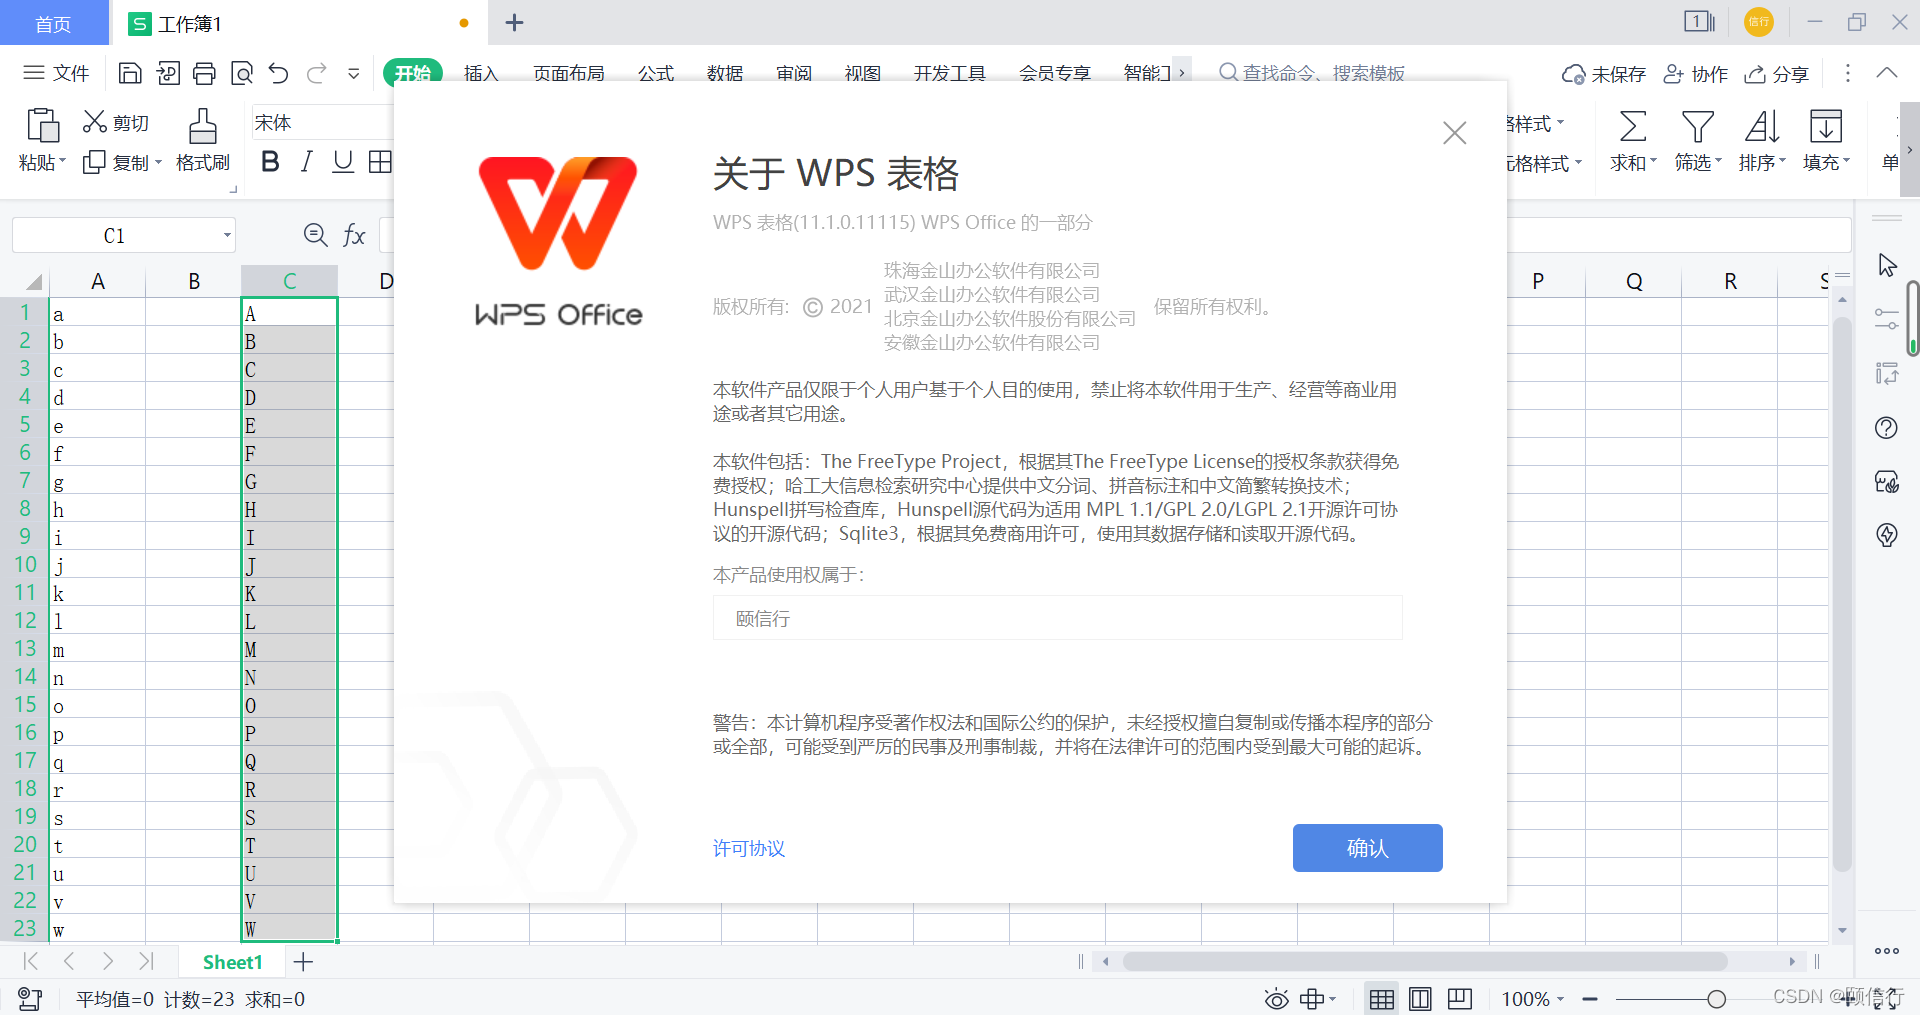Open a new tab with plus button
Image resolution: width=1920 pixels, height=1015 pixels.
coord(514,23)
